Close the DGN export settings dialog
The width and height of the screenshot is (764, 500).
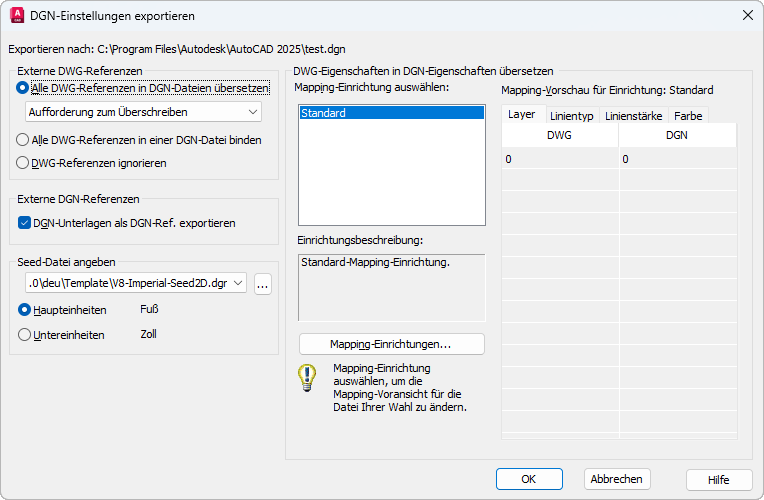(745, 15)
